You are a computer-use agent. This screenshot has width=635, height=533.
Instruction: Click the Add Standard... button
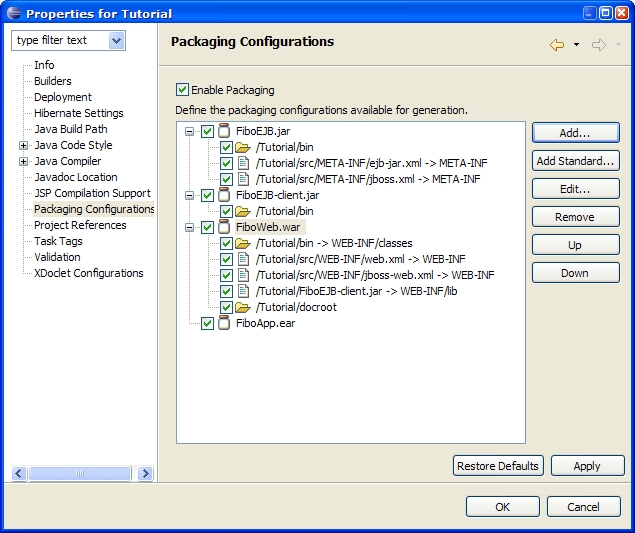coord(575,161)
